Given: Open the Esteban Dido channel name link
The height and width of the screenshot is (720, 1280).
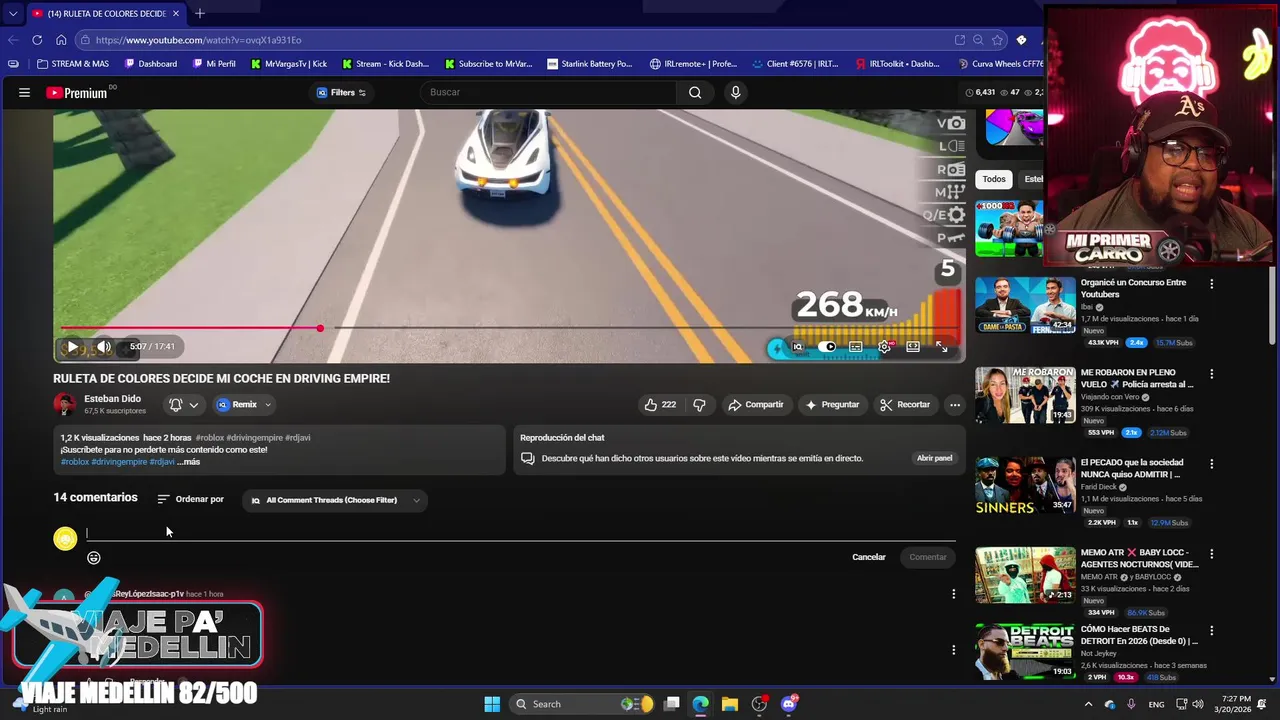Looking at the screenshot, I should pyautogui.click(x=112, y=399).
